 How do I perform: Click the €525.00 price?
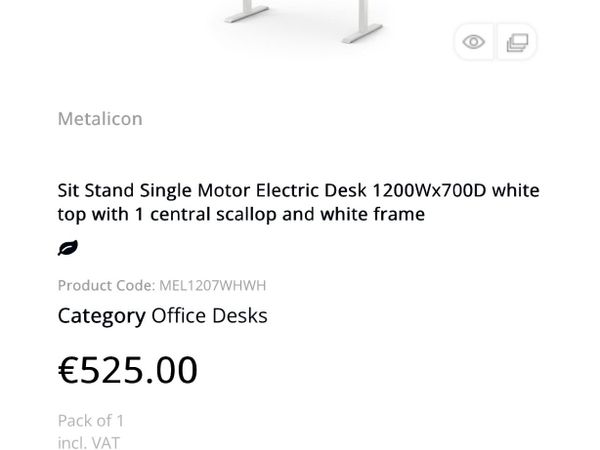pyautogui.click(x=128, y=370)
